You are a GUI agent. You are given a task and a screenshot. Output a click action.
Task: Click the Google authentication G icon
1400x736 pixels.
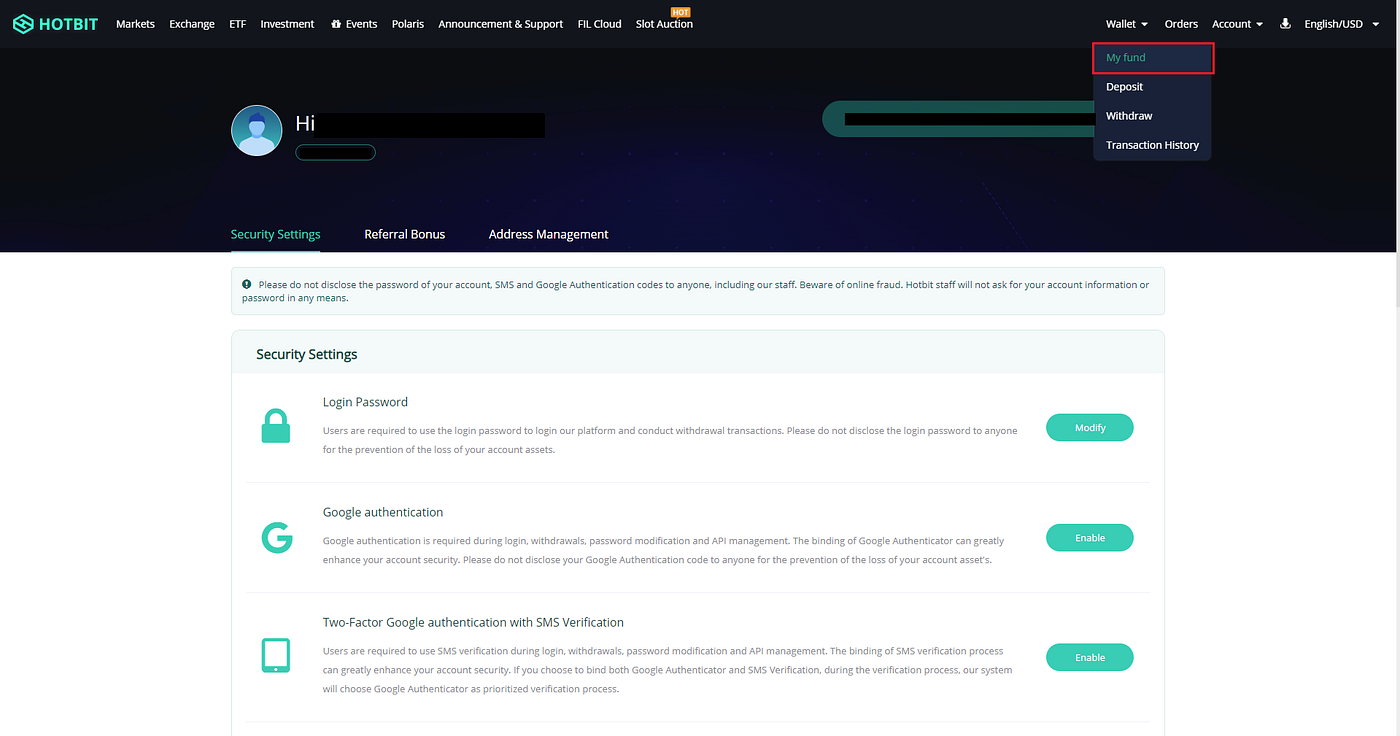(x=277, y=537)
